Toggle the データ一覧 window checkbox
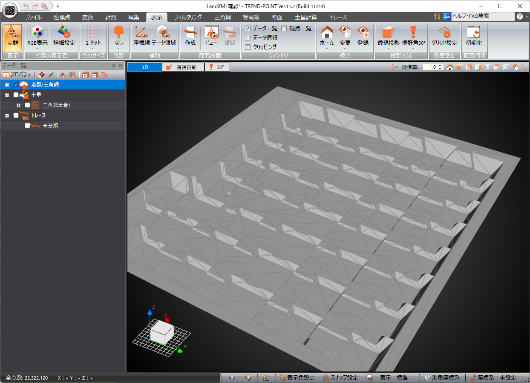The height and width of the screenshot is (383, 530). [x=248, y=29]
